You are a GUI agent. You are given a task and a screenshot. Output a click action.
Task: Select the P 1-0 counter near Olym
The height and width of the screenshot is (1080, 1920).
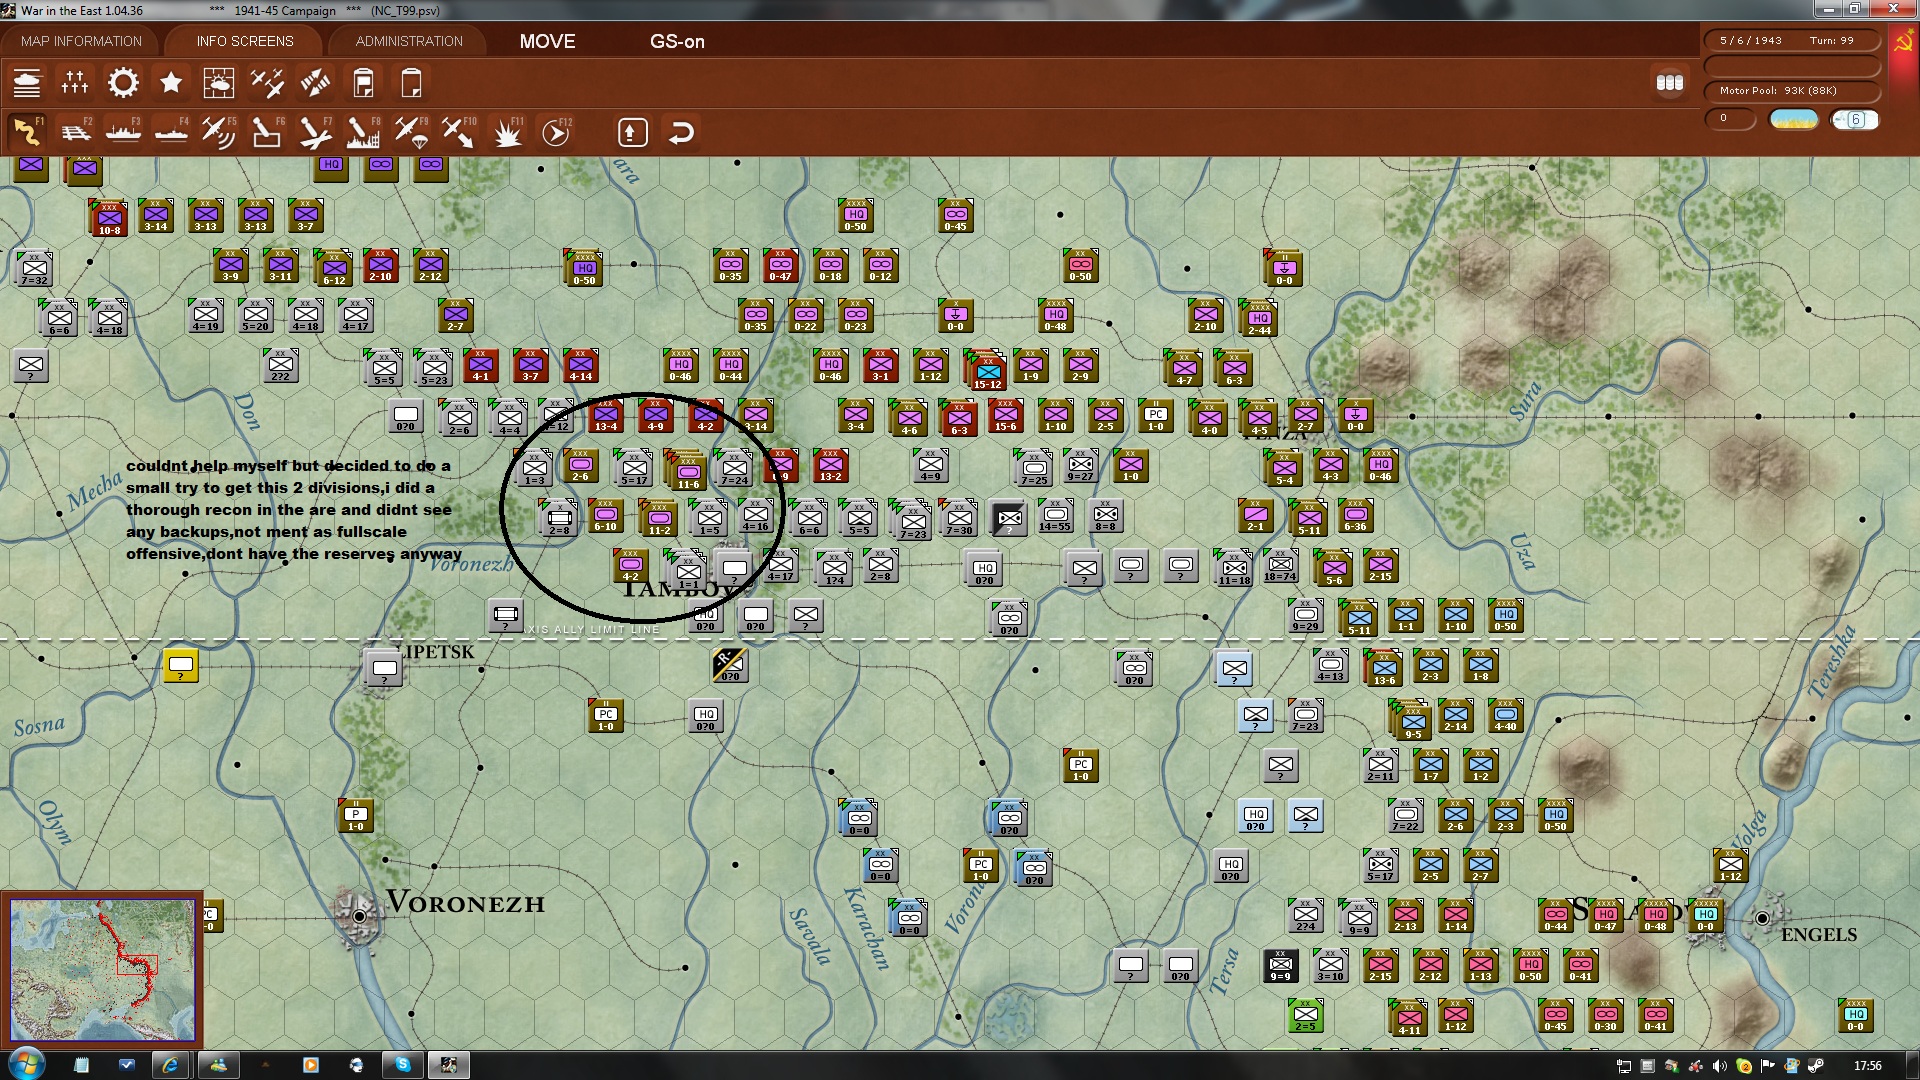[x=356, y=815]
